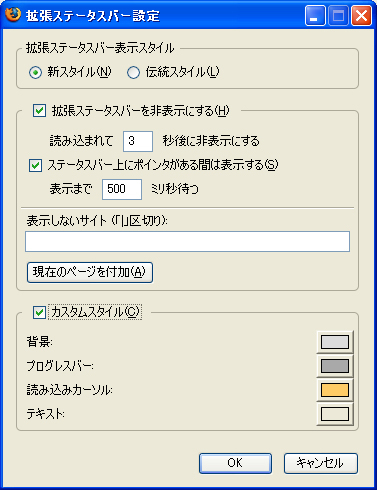Click the milliseconds field containing 500
Screen dimensions: 377x490
tap(122, 189)
